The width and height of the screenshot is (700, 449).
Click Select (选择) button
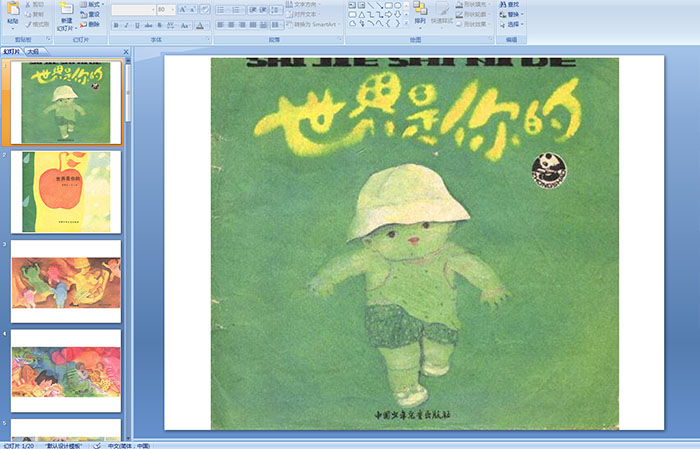512,24
